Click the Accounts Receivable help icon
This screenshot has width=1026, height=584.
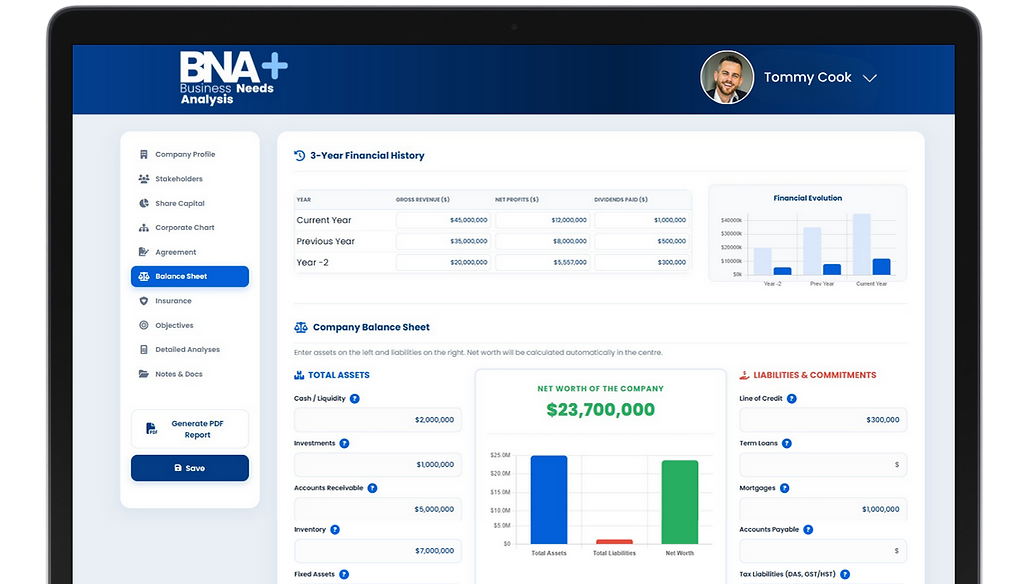point(372,488)
